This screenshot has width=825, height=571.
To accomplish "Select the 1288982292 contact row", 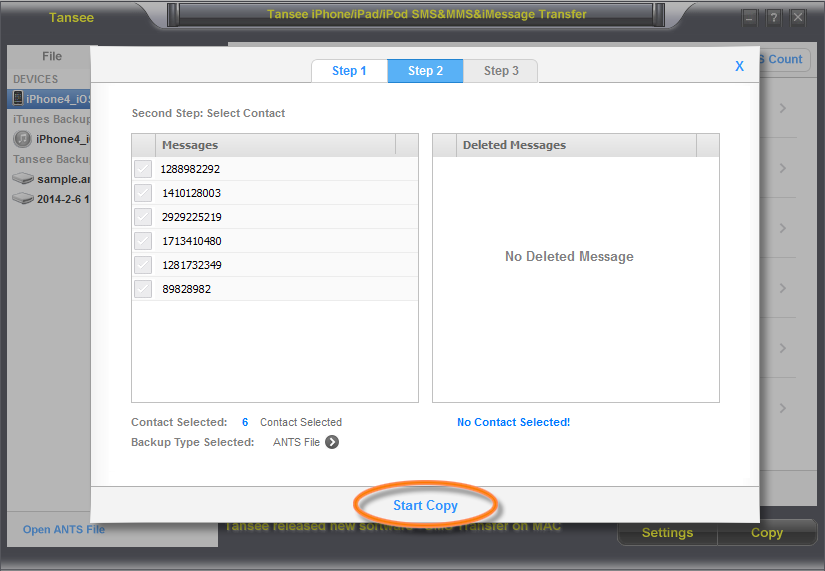I will 275,169.
